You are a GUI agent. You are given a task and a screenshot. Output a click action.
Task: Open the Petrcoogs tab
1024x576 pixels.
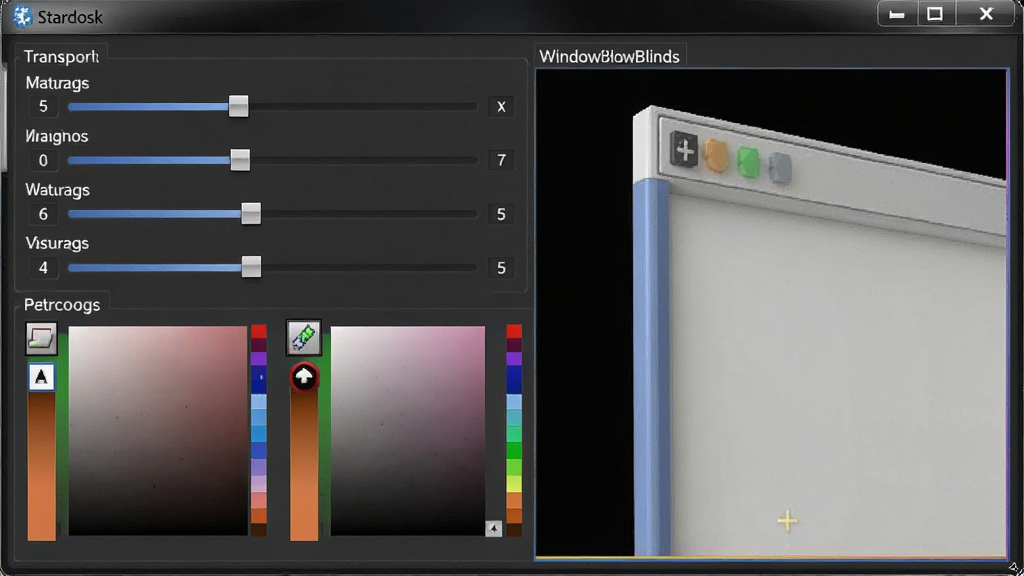point(62,305)
